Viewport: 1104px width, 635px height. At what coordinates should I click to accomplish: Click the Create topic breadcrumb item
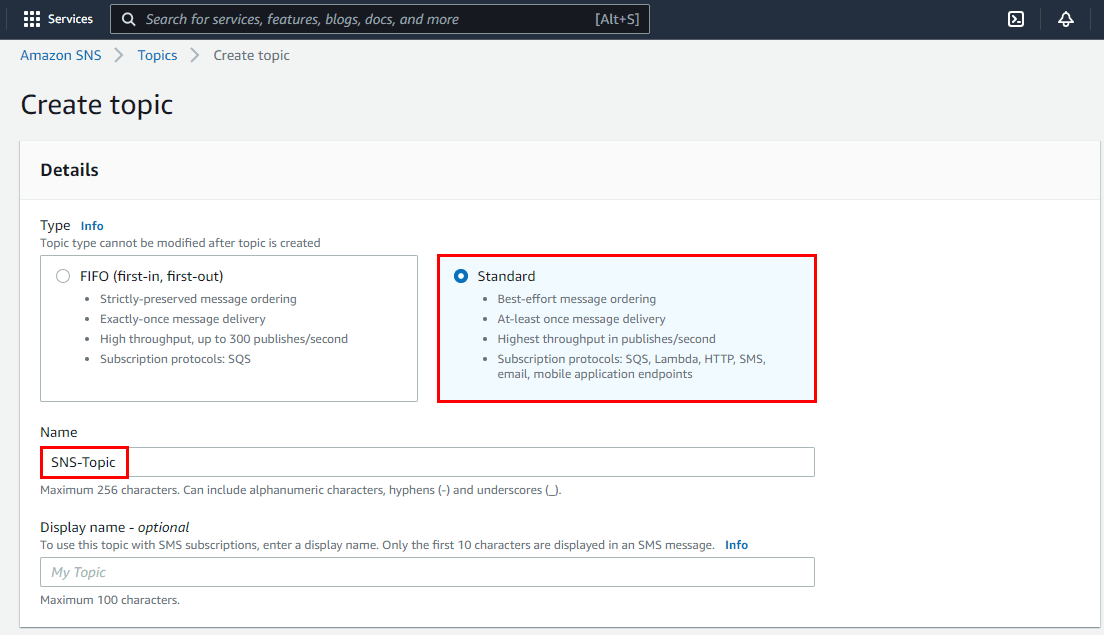[x=252, y=56]
